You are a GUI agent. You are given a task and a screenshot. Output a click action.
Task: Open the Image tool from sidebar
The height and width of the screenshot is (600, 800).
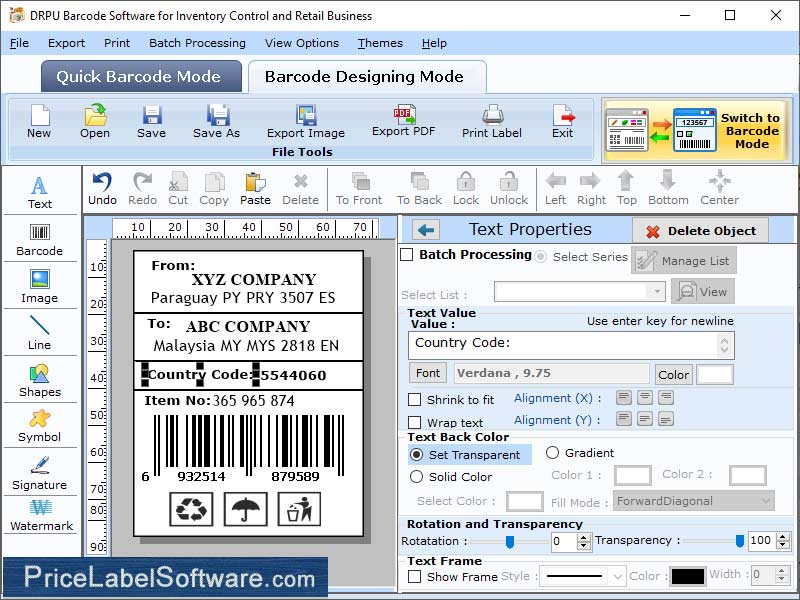point(40,287)
